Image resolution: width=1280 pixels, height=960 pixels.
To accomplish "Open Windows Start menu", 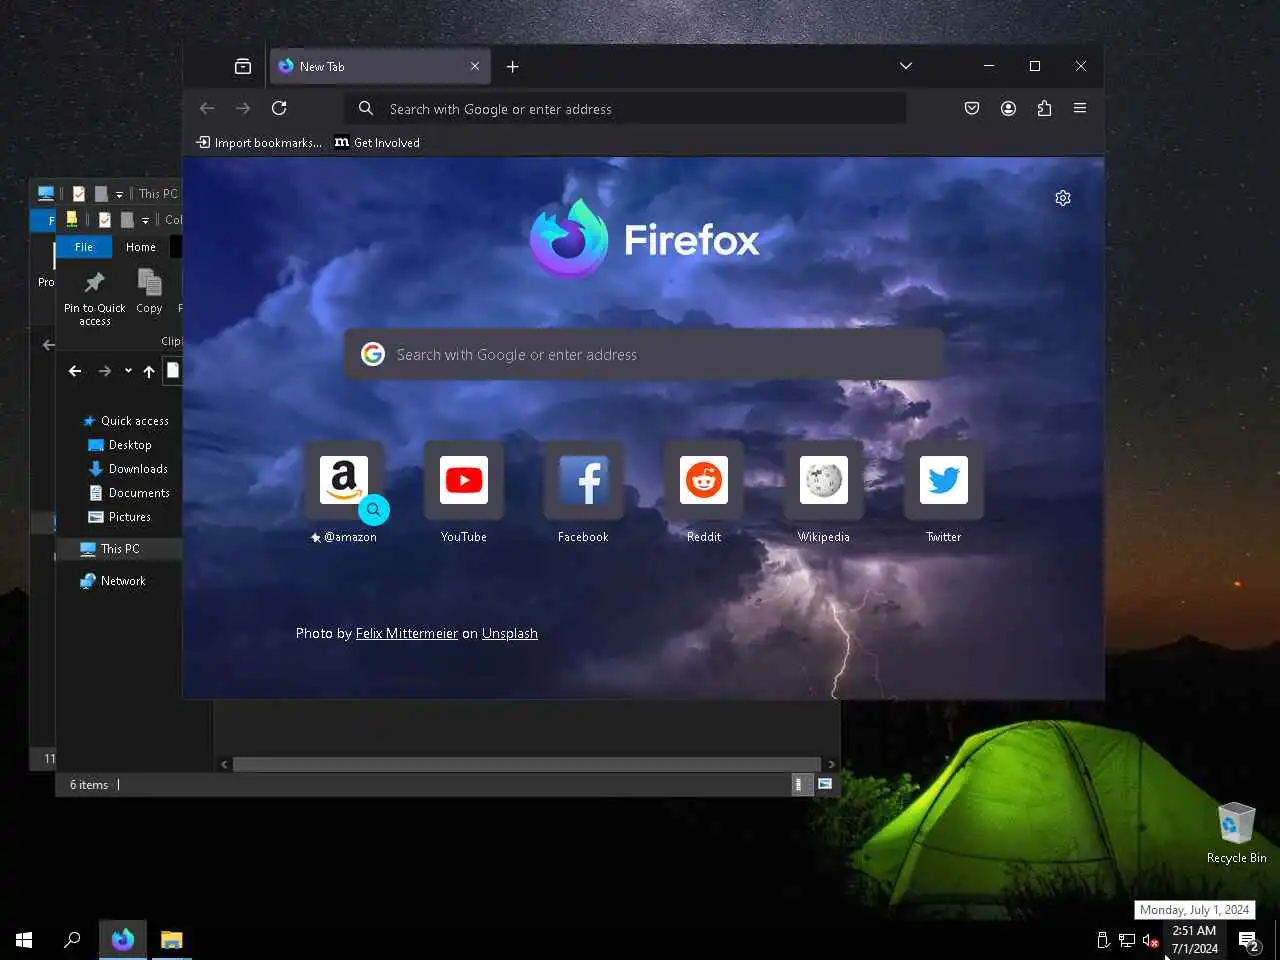I will (24, 940).
